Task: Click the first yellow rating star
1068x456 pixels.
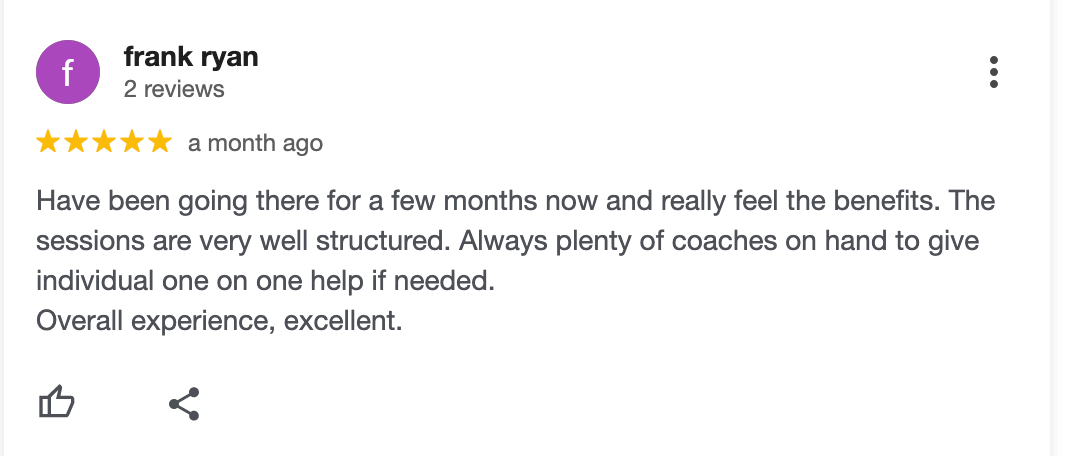Action: point(48,143)
